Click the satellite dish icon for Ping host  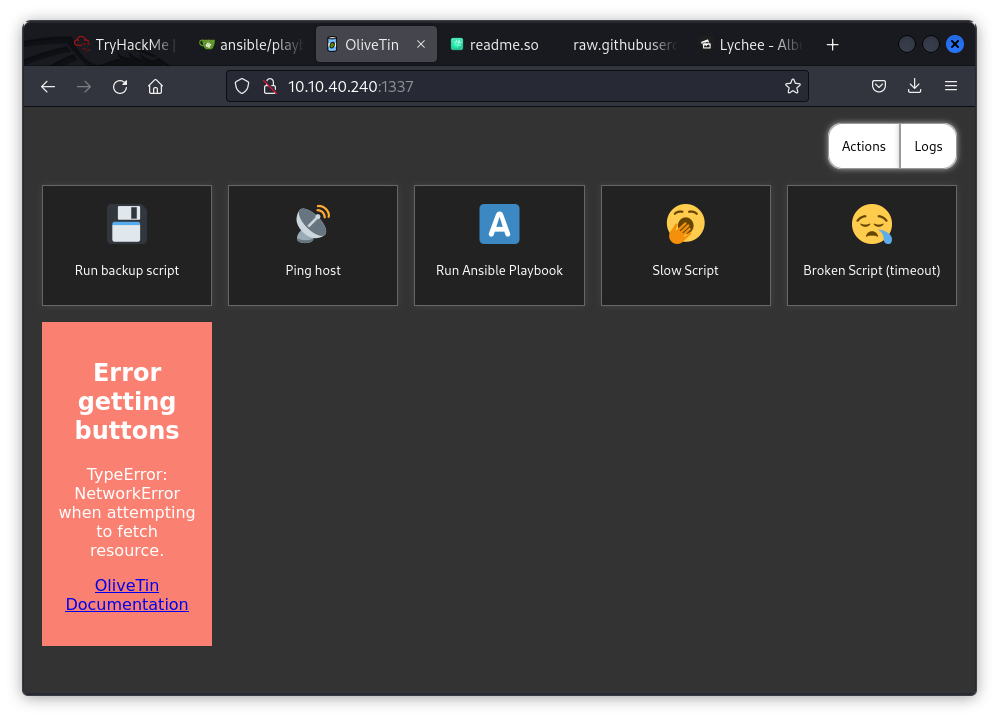tap(312, 223)
